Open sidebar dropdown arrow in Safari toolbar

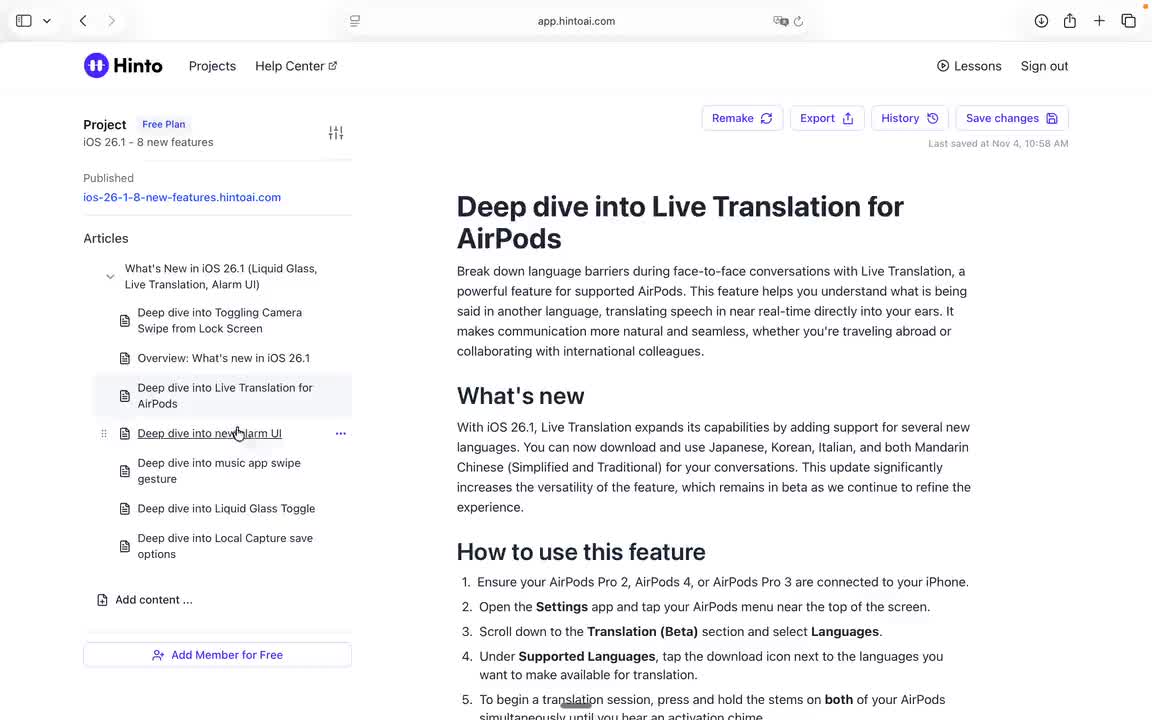tap(46, 21)
